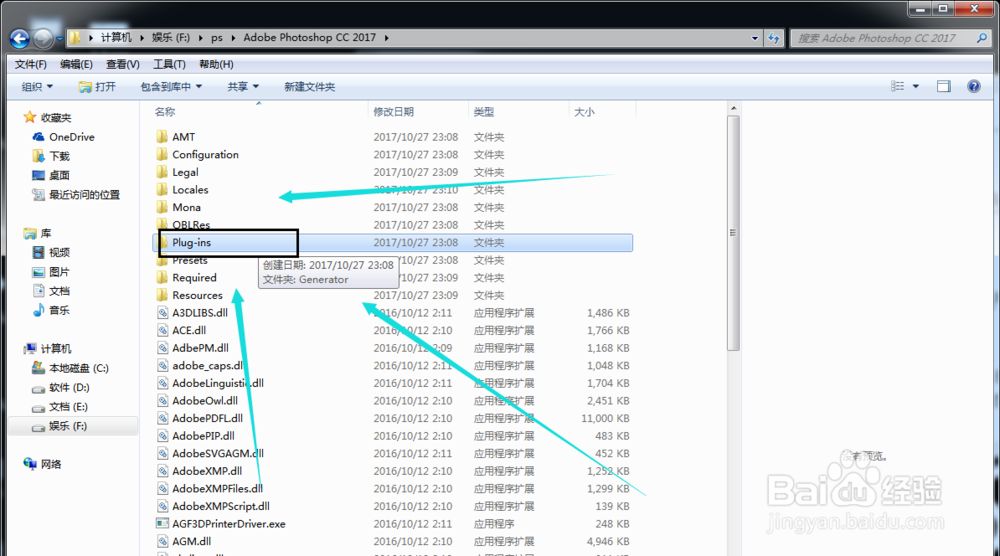Screen dimensions: 1000x556
Task: Select the AdobeOwl.dll file
Action: coord(205,400)
